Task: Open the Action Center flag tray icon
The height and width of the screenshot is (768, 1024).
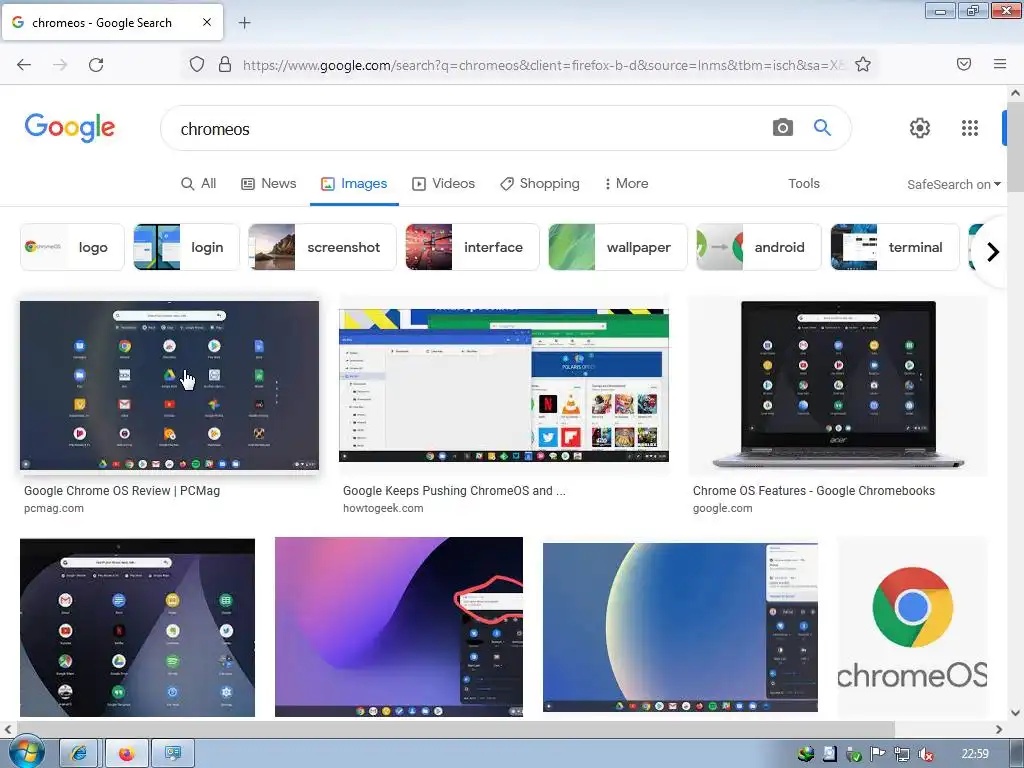Action: click(x=877, y=754)
